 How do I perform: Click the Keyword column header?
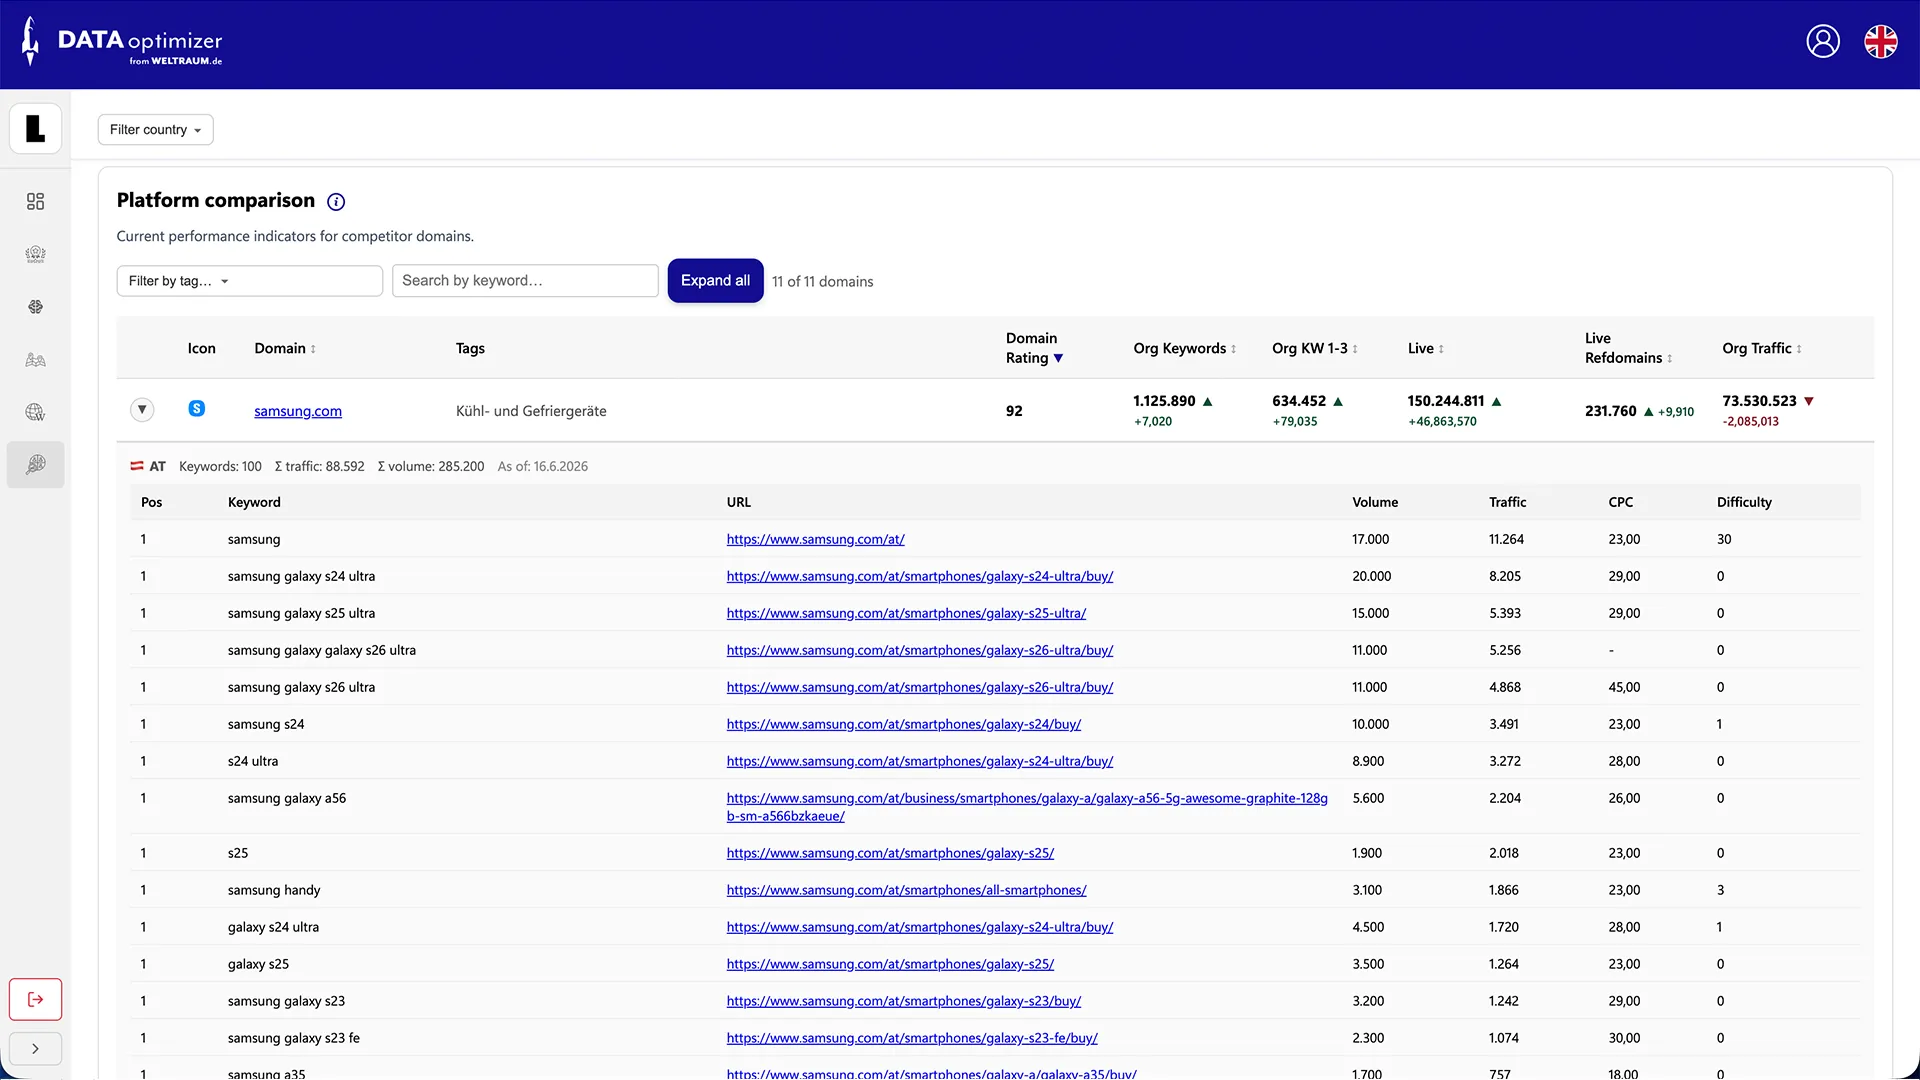click(254, 502)
